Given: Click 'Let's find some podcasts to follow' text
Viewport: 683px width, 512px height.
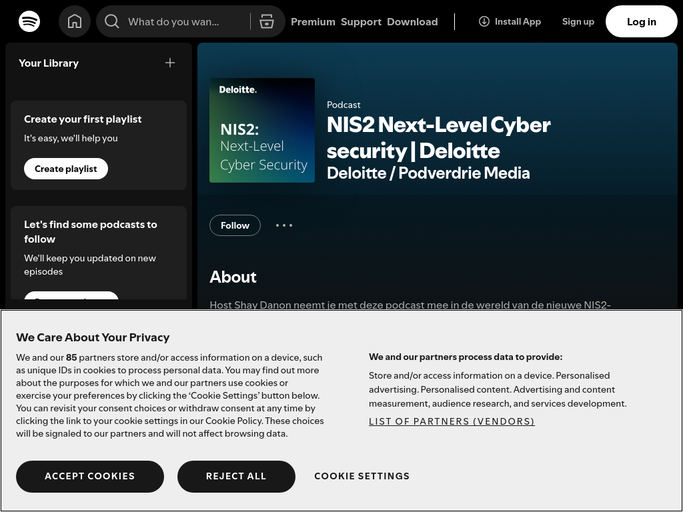Looking at the screenshot, I should pyautogui.click(x=91, y=232).
